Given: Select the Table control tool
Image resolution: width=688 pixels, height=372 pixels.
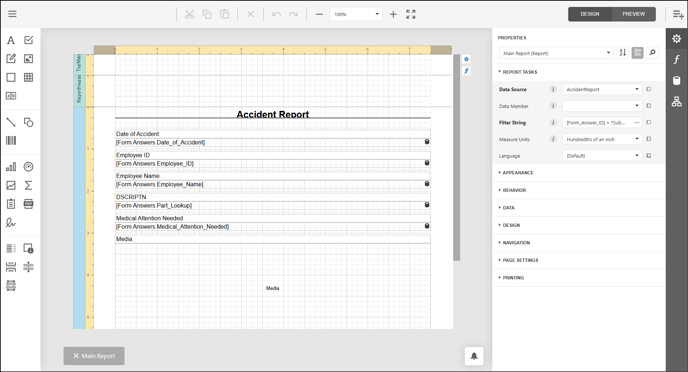Looking at the screenshot, I should (x=29, y=78).
